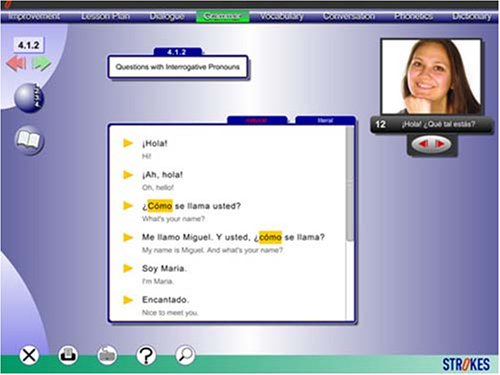Screen dimensions: 500x375
Task: Go to the Phonetics section
Action: [x=413, y=16]
